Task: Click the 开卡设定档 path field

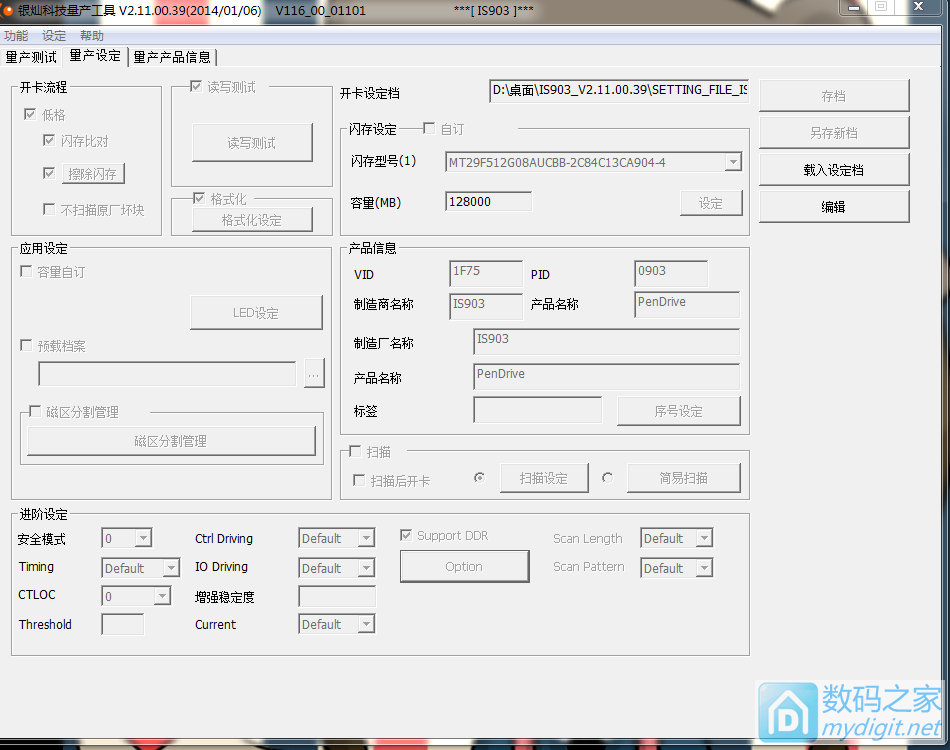Action: (x=619, y=90)
